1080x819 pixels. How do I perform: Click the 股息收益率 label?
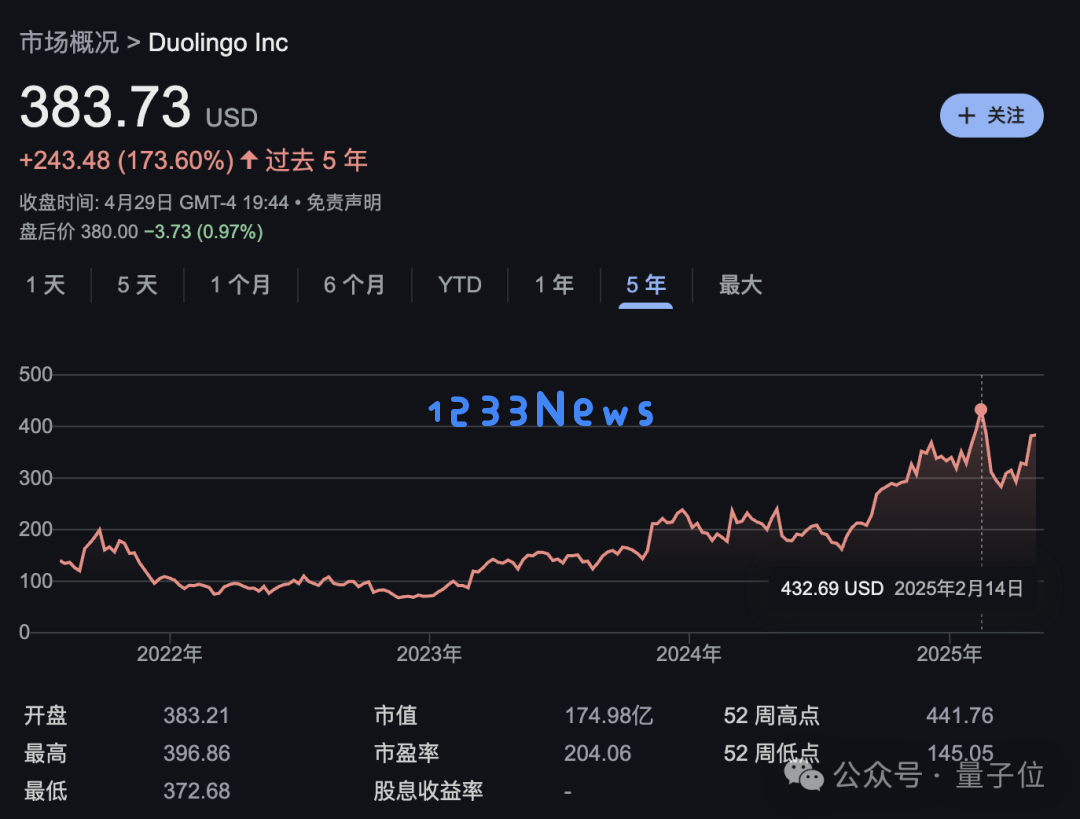(x=428, y=791)
